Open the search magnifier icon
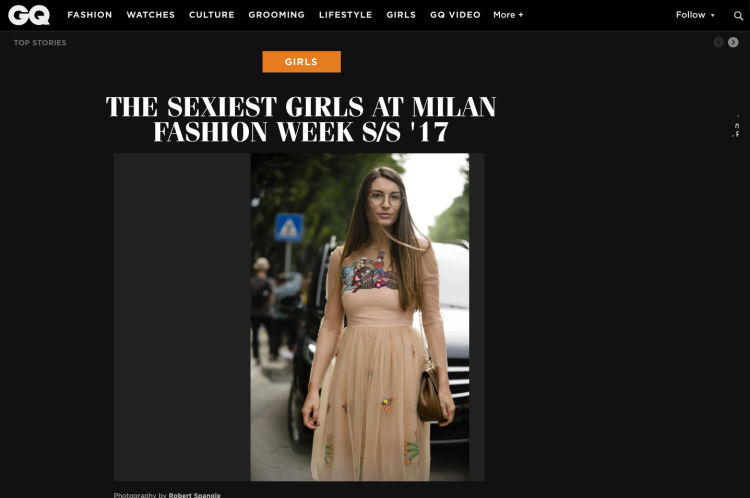The width and height of the screenshot is (750, 498). pos(738,16)
